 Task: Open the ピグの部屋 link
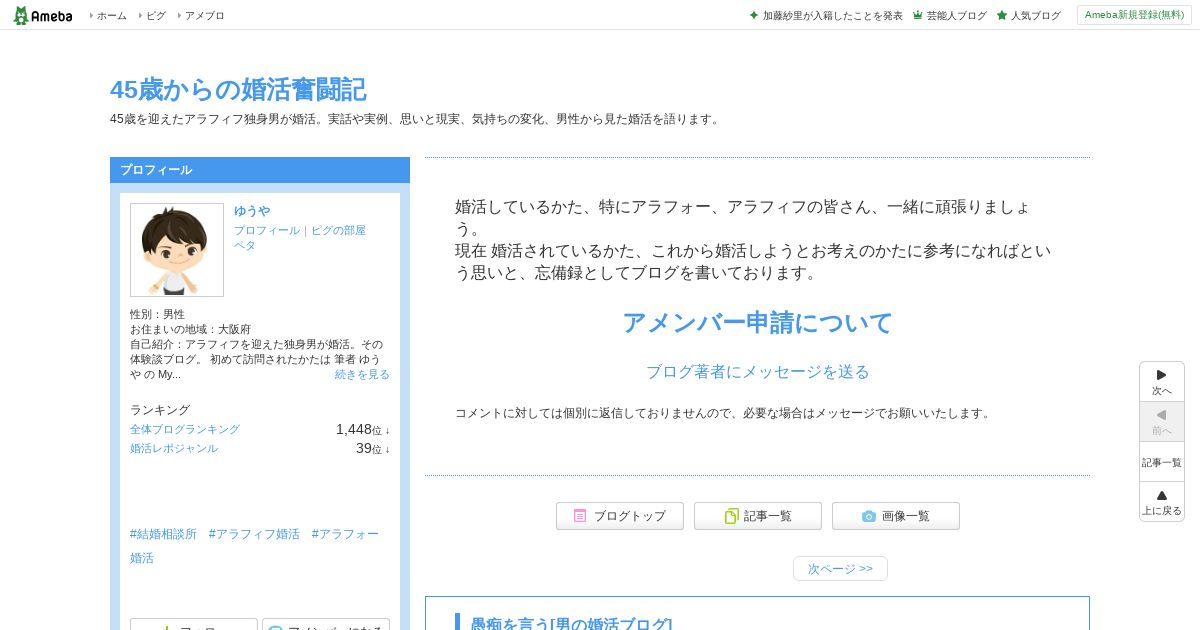click(338, 230)
